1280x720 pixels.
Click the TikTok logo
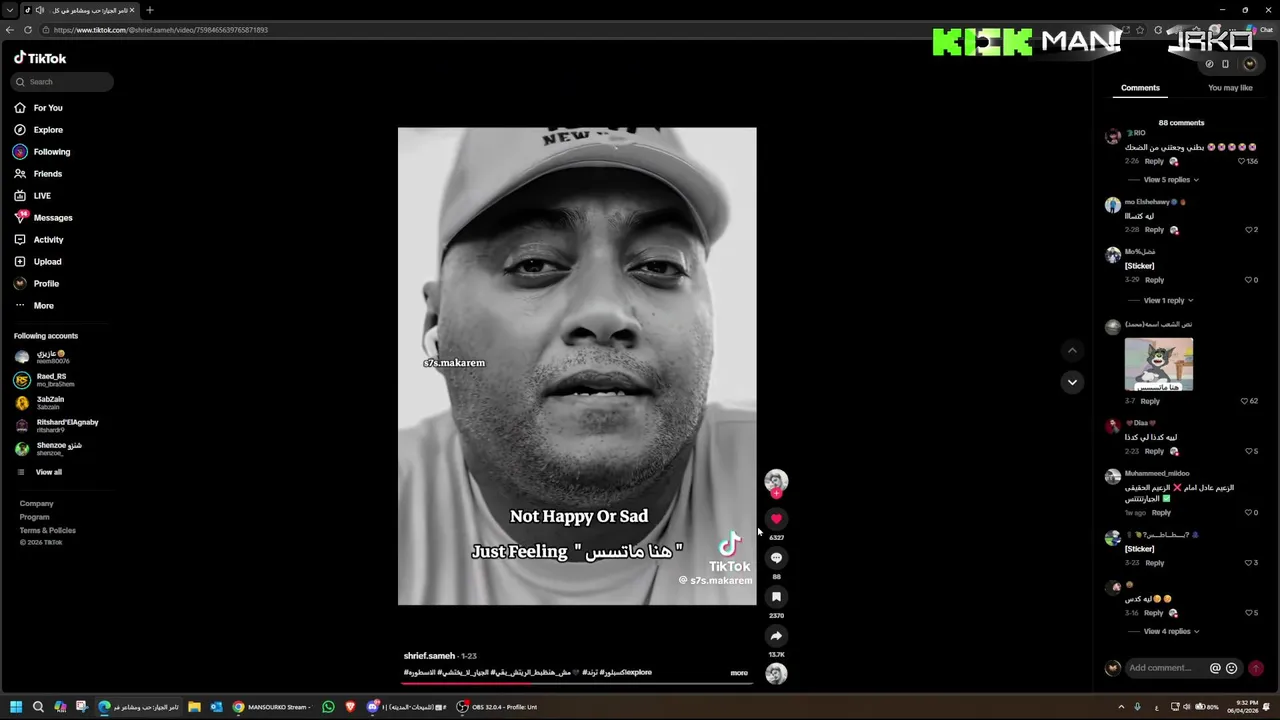coord(40,58)
